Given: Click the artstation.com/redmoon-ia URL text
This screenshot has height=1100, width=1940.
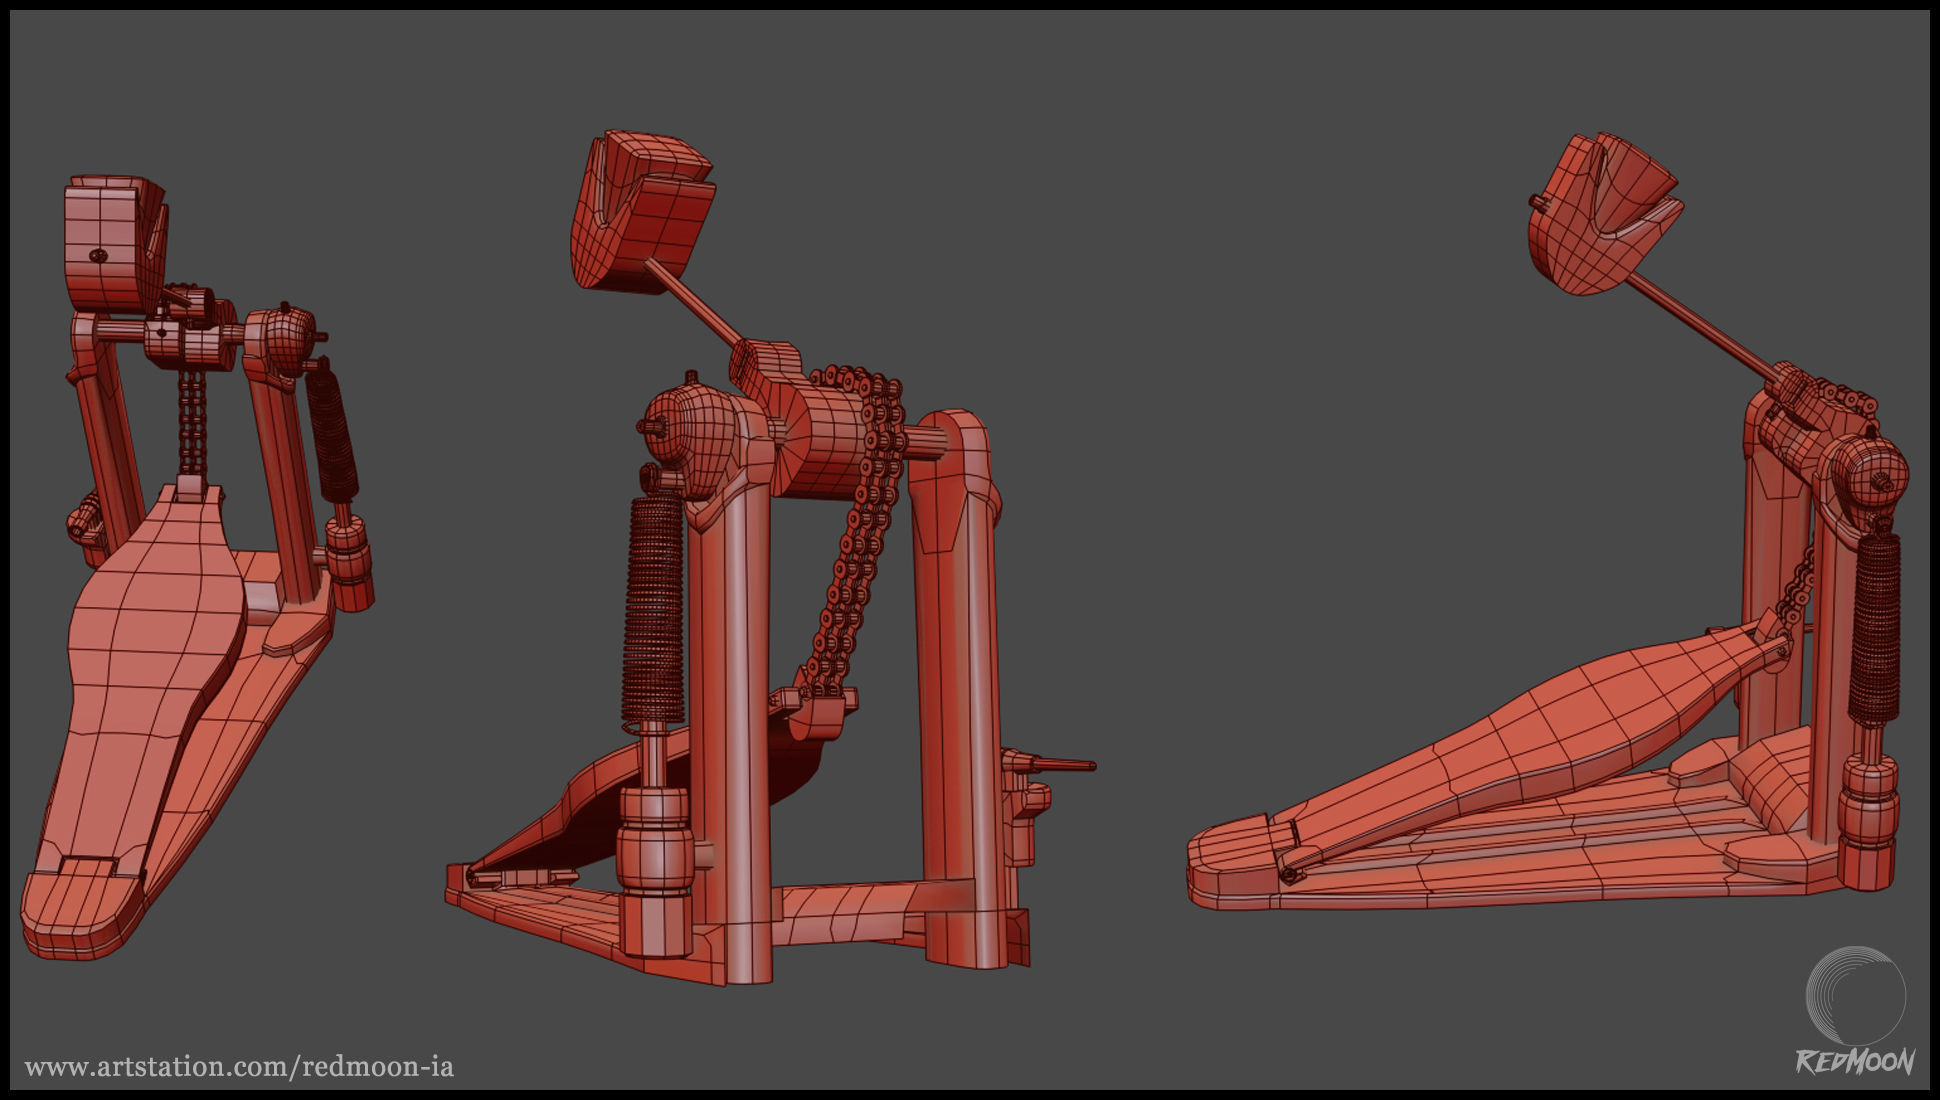Looking at the screenshot, I should coord(238,1067).
